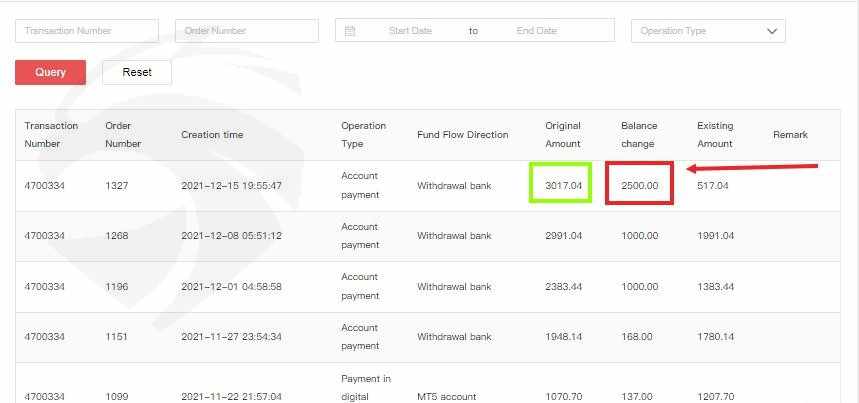Select order number 1099
Viewport: 859px width, 403px height.
[x=117, y=396]
